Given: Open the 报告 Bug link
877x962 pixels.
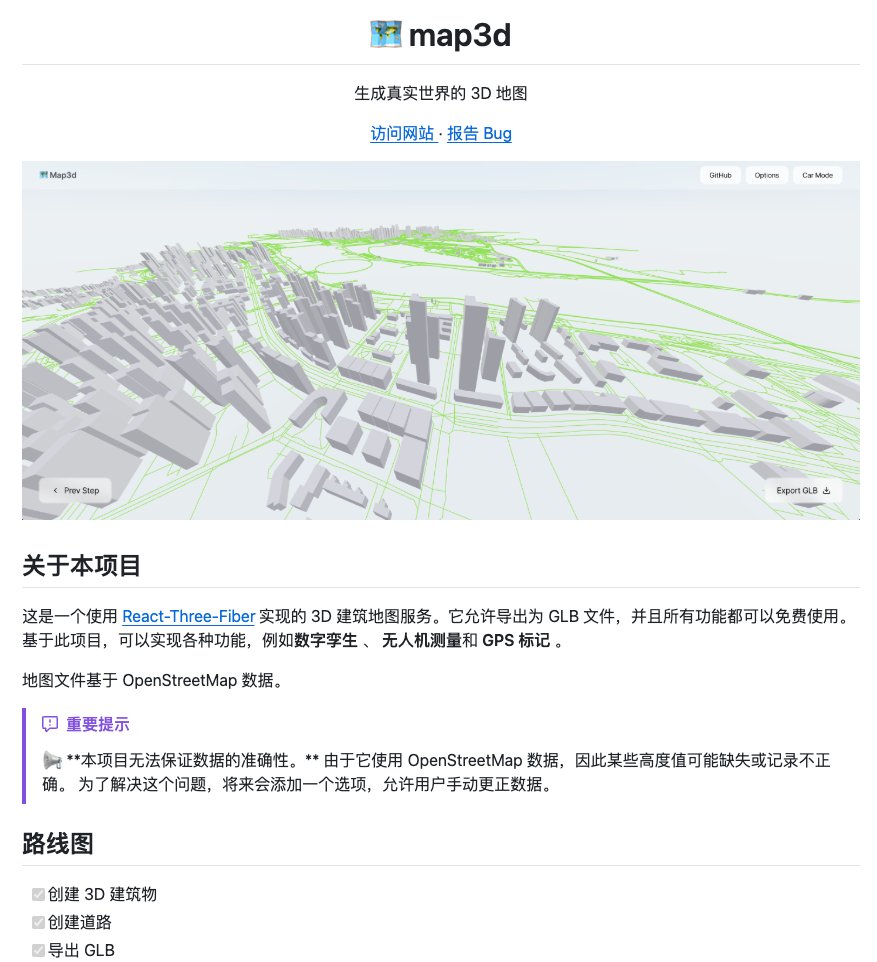Looking at the screenshot, I should [x=479, y=133].
